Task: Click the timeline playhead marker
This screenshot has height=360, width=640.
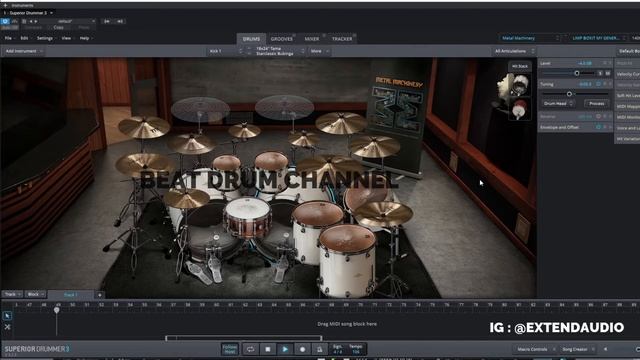Action: tap(57, 310)
